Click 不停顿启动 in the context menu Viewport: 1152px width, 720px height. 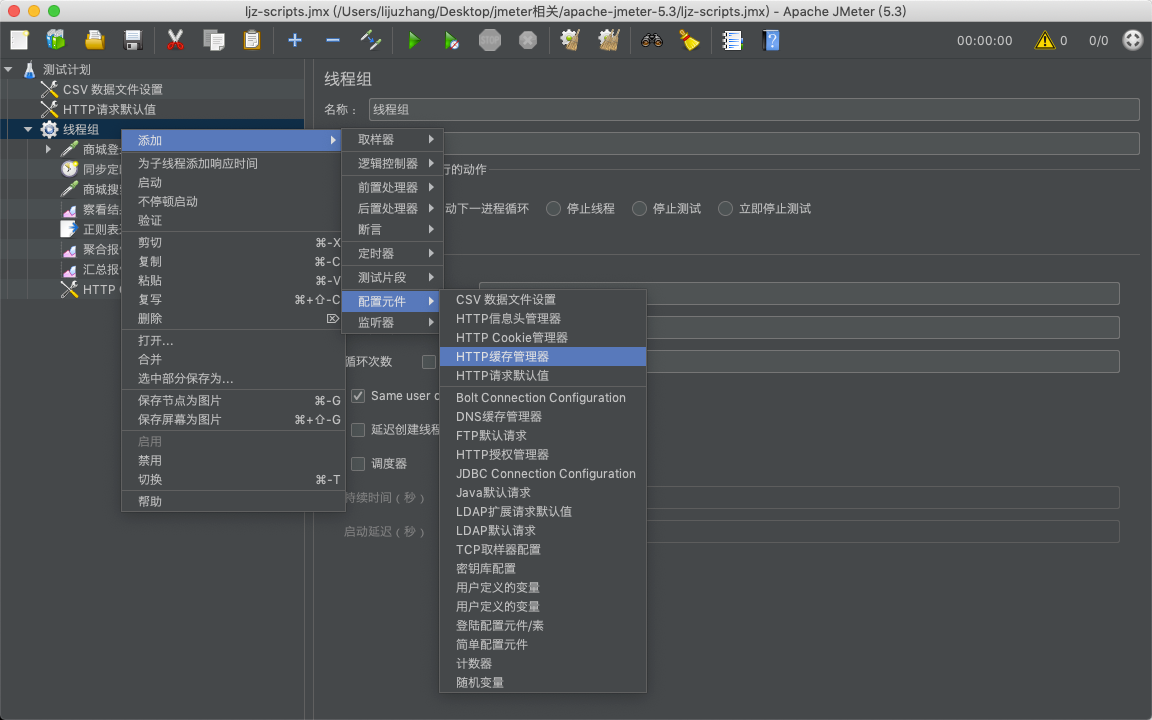(233, 201)
